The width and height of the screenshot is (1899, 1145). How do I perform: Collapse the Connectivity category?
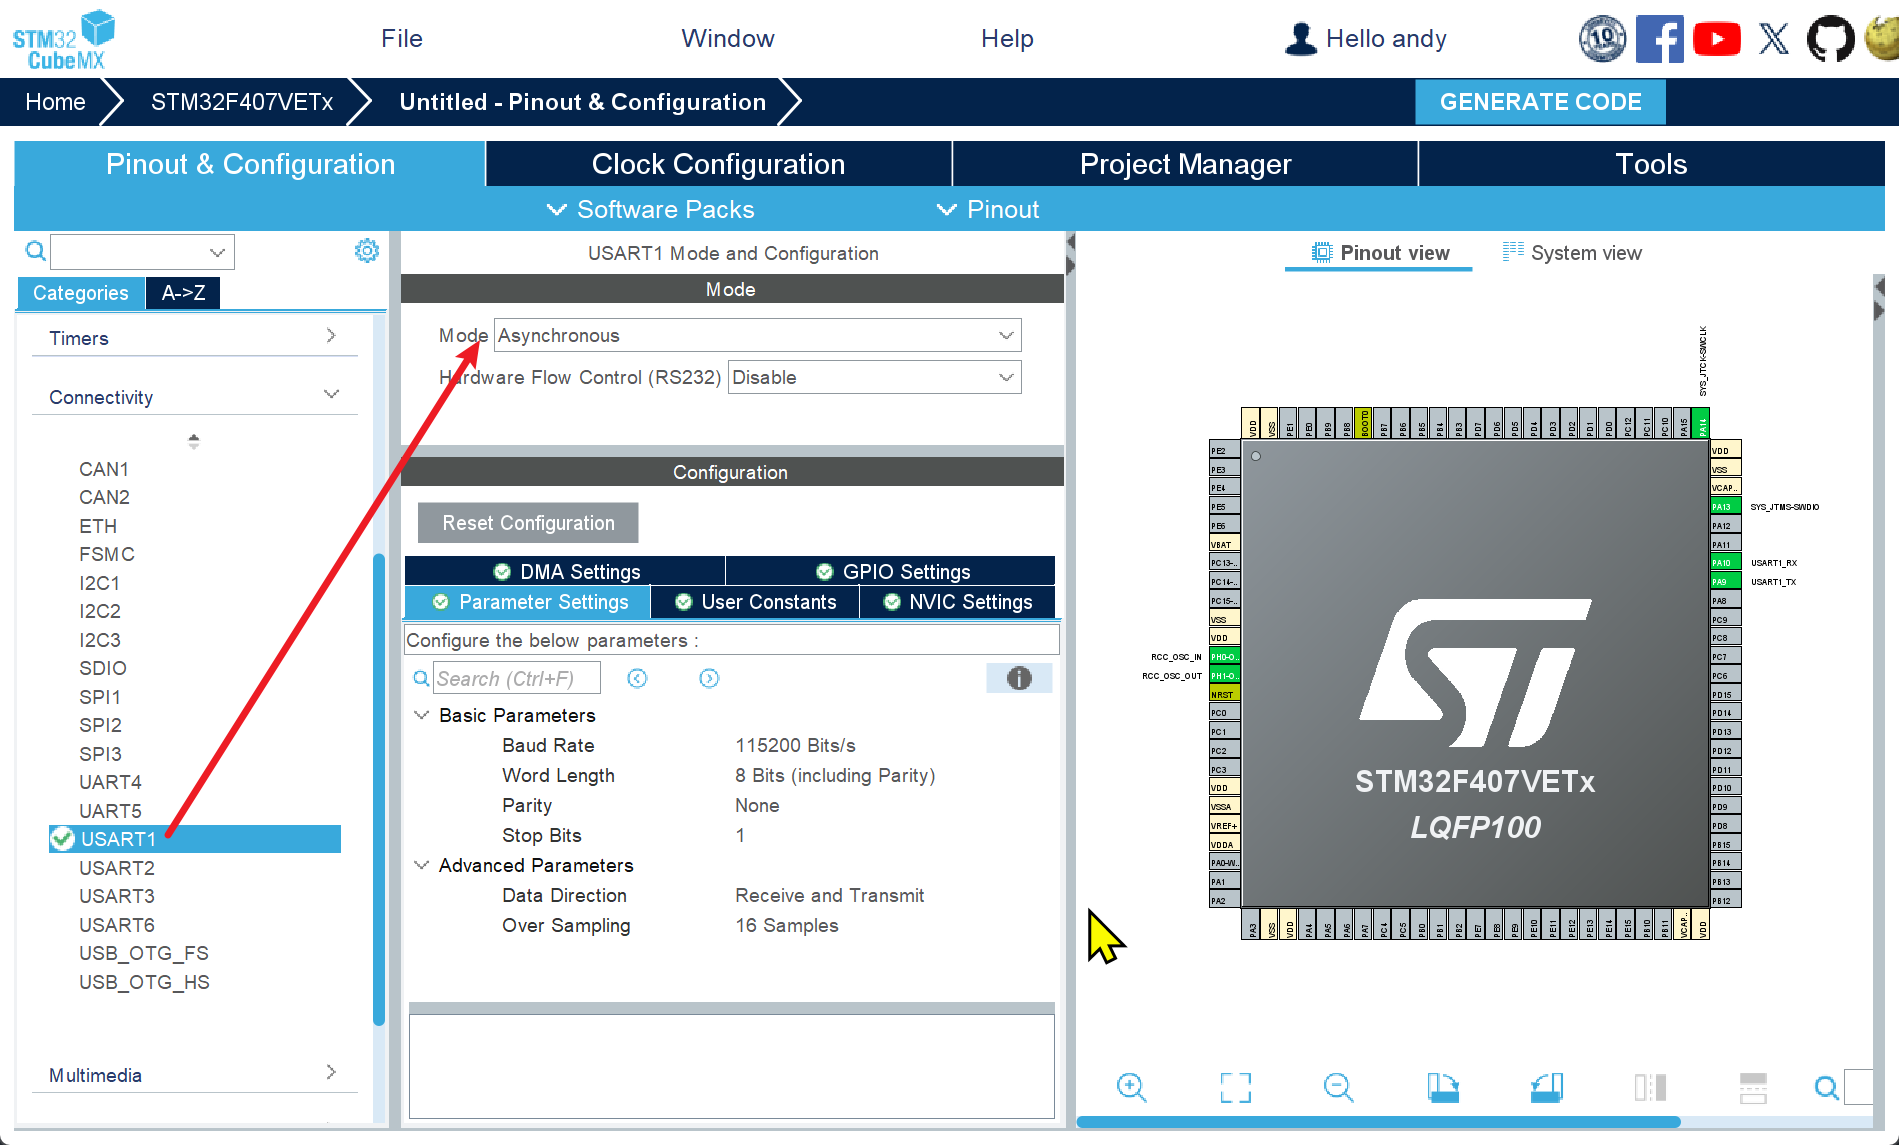point(194,397)
